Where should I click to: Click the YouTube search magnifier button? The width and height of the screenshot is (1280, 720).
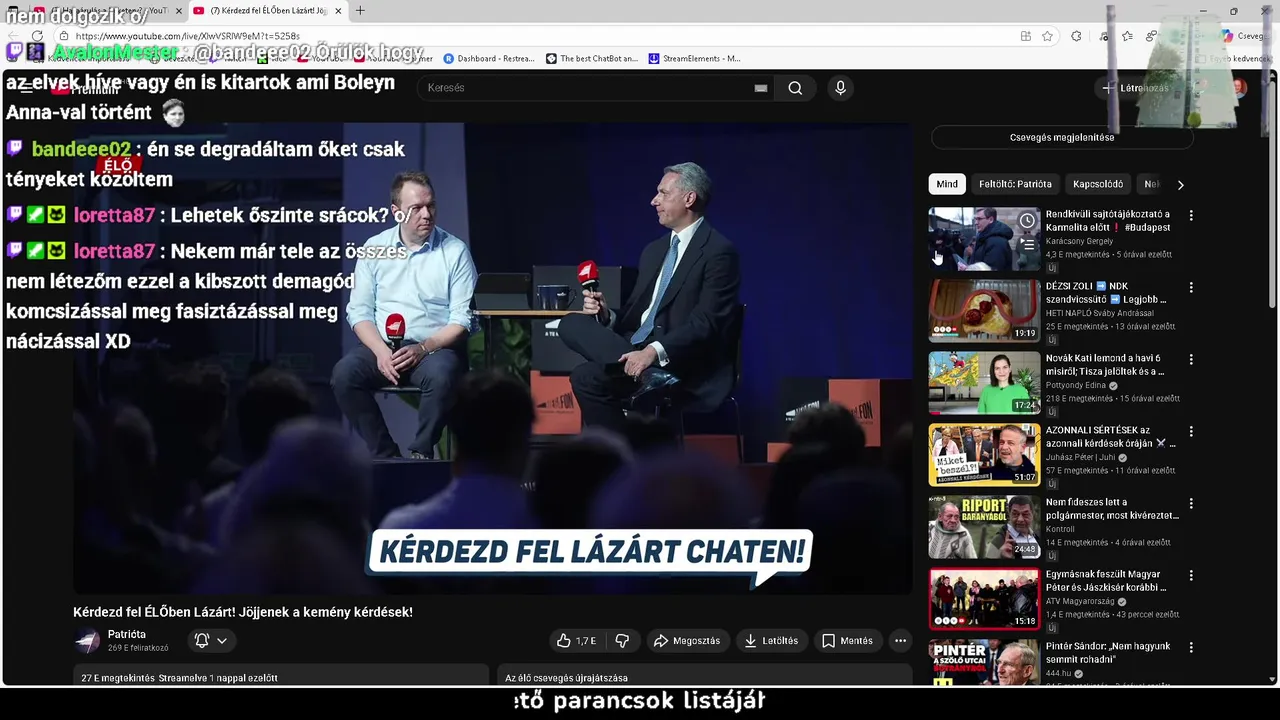(x=795, y=88)
